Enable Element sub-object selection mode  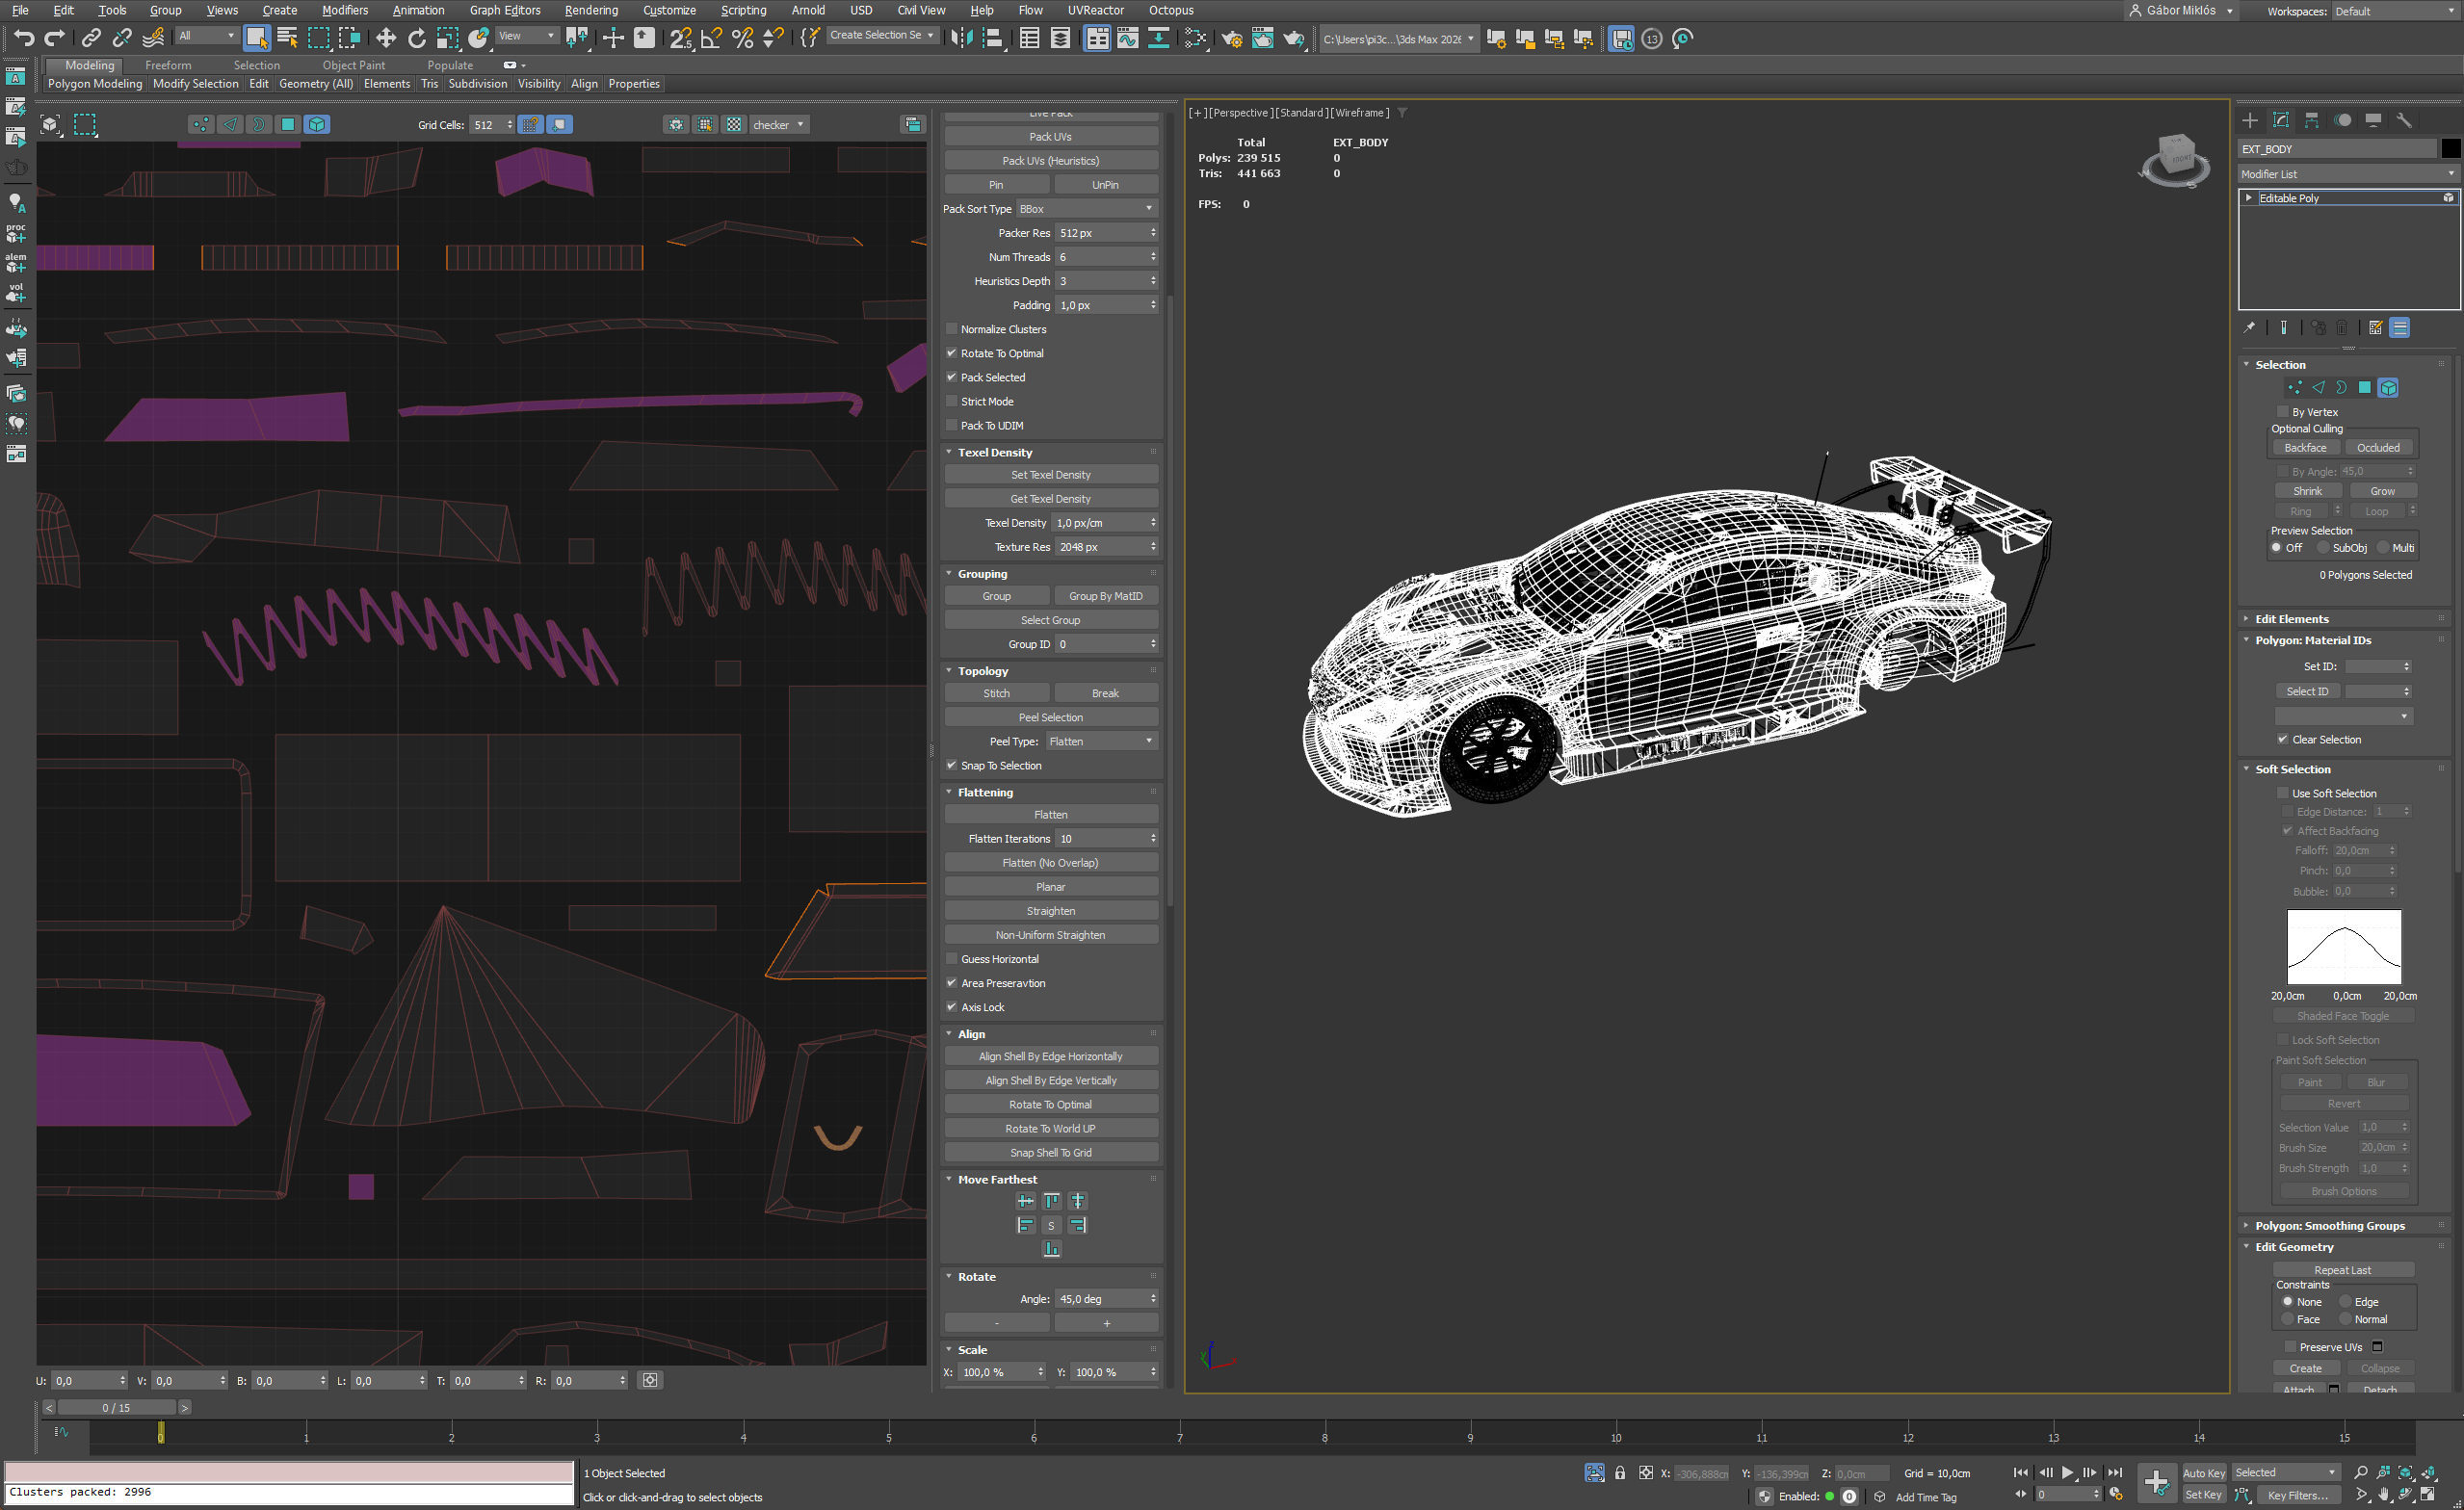[x=2388, y=388]
